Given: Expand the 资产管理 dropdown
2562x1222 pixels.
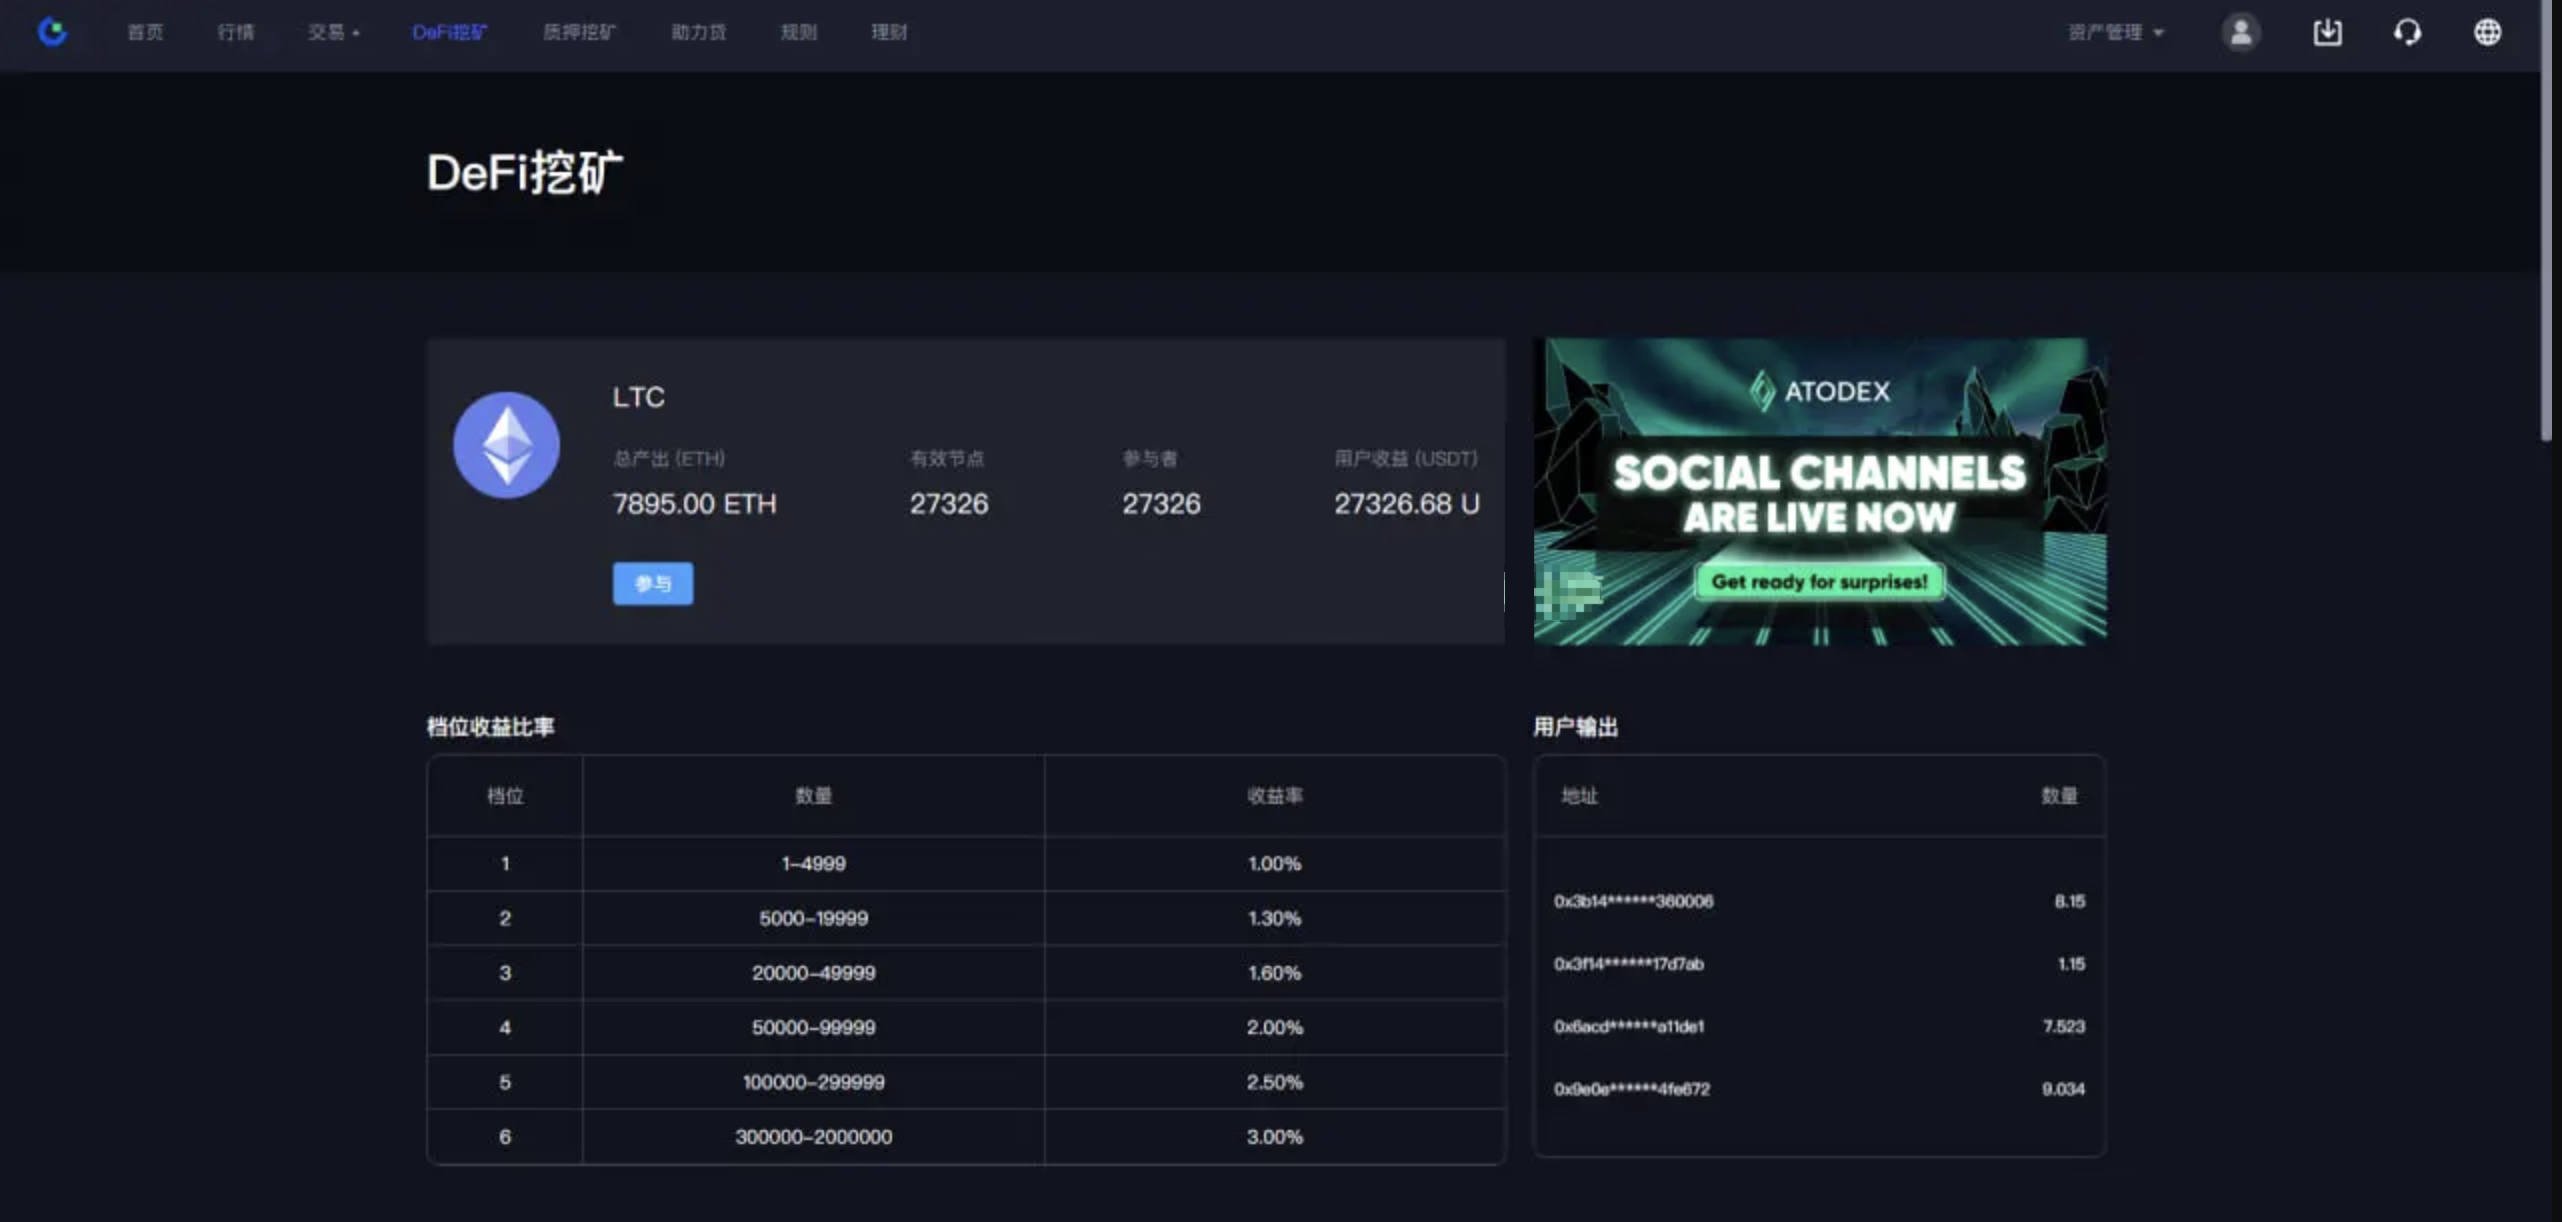Looking at the screenshot, I should coord(2115,32).
